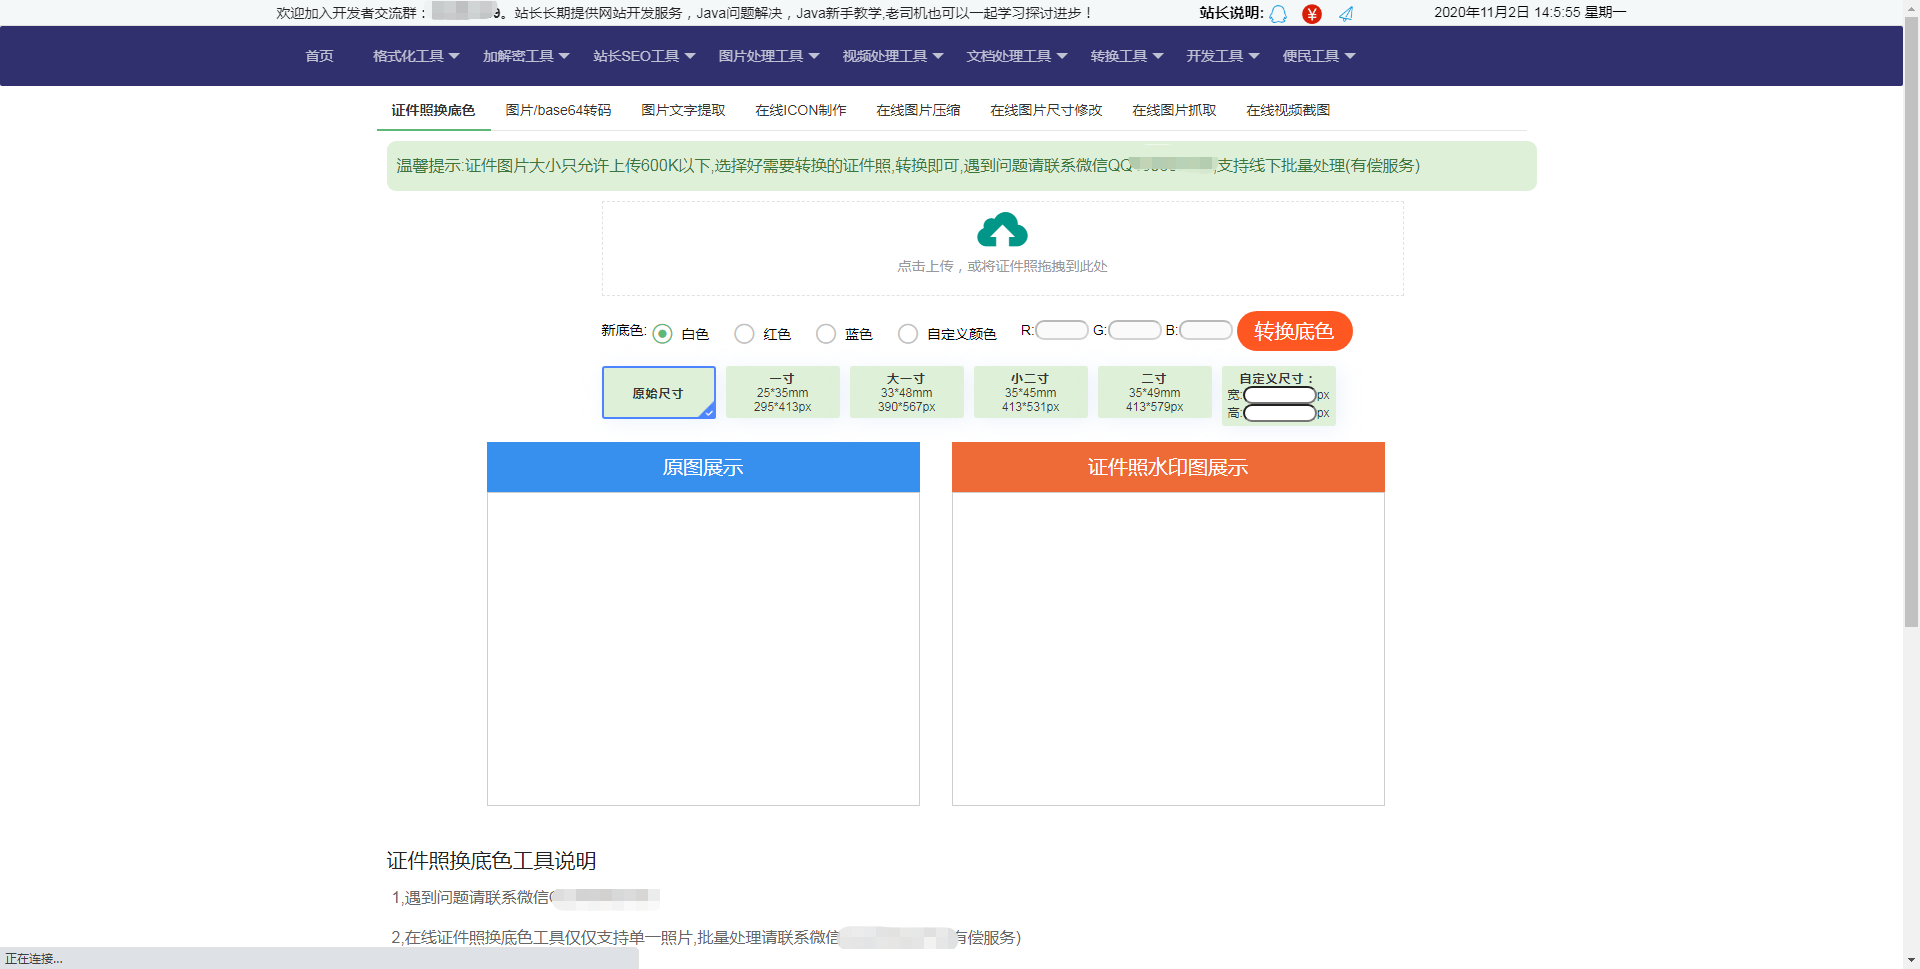Click the paper plane message icon

1346,14
